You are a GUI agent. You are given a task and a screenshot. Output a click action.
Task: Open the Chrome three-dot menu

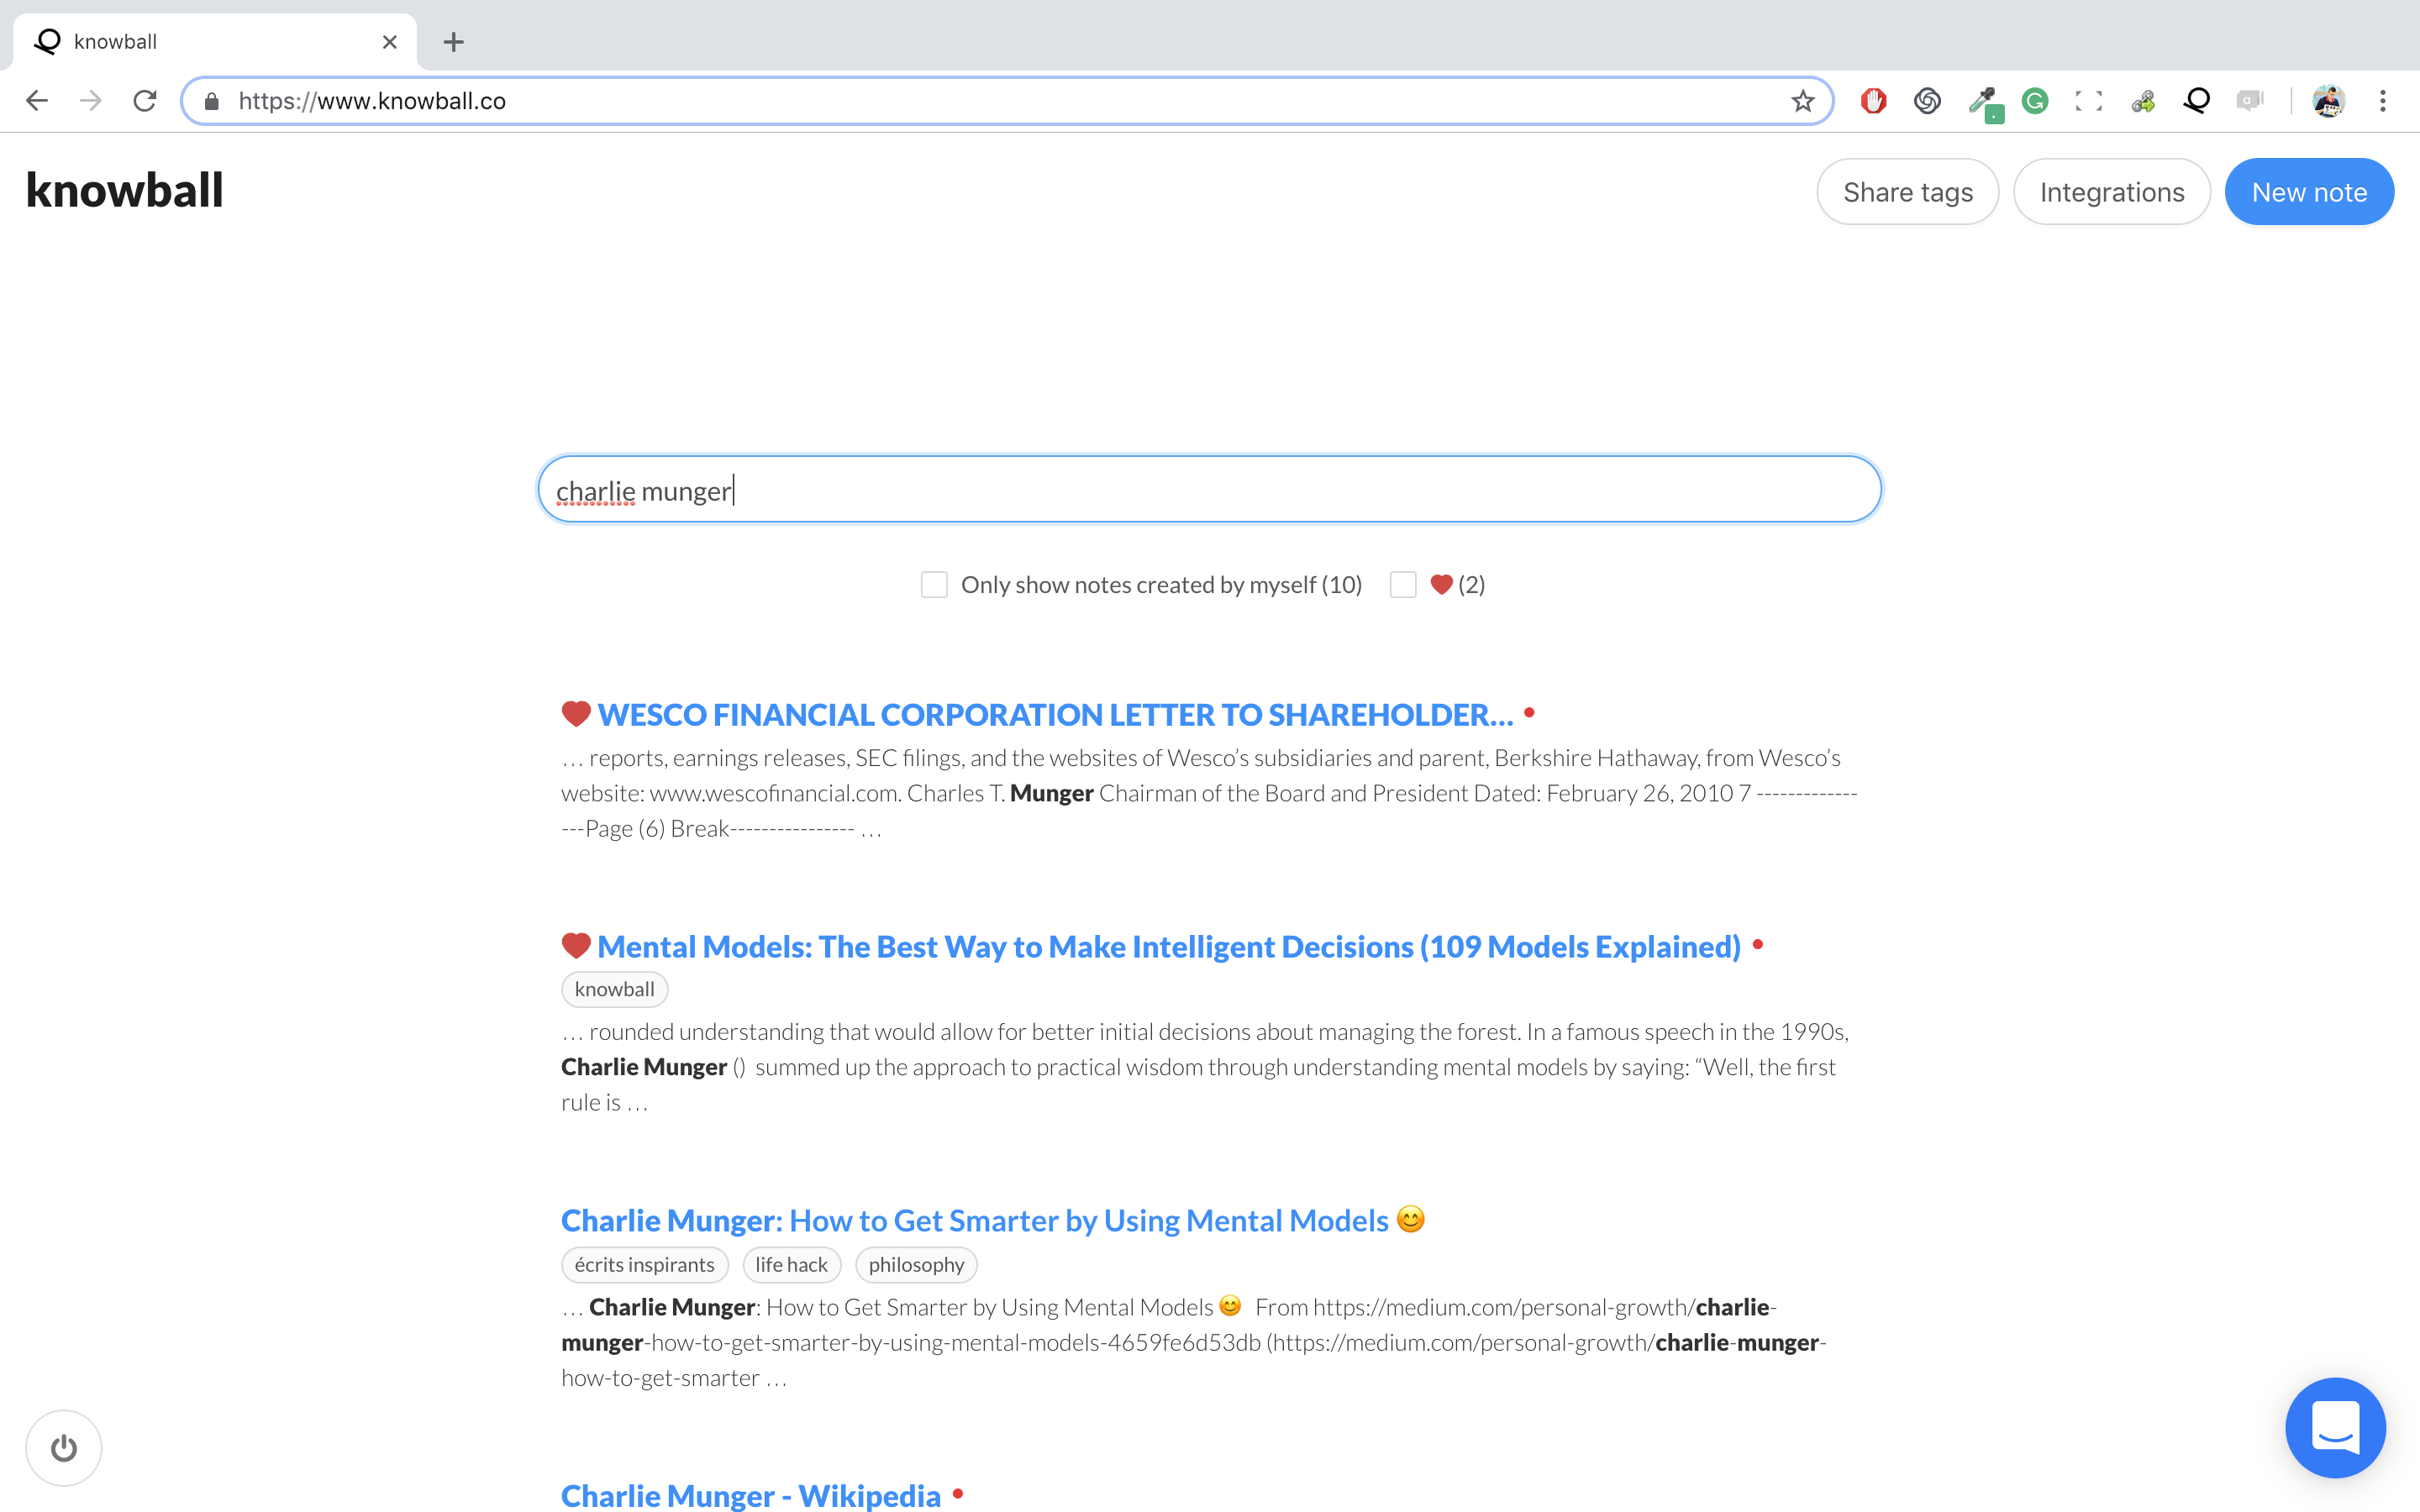pos(2383,101)
